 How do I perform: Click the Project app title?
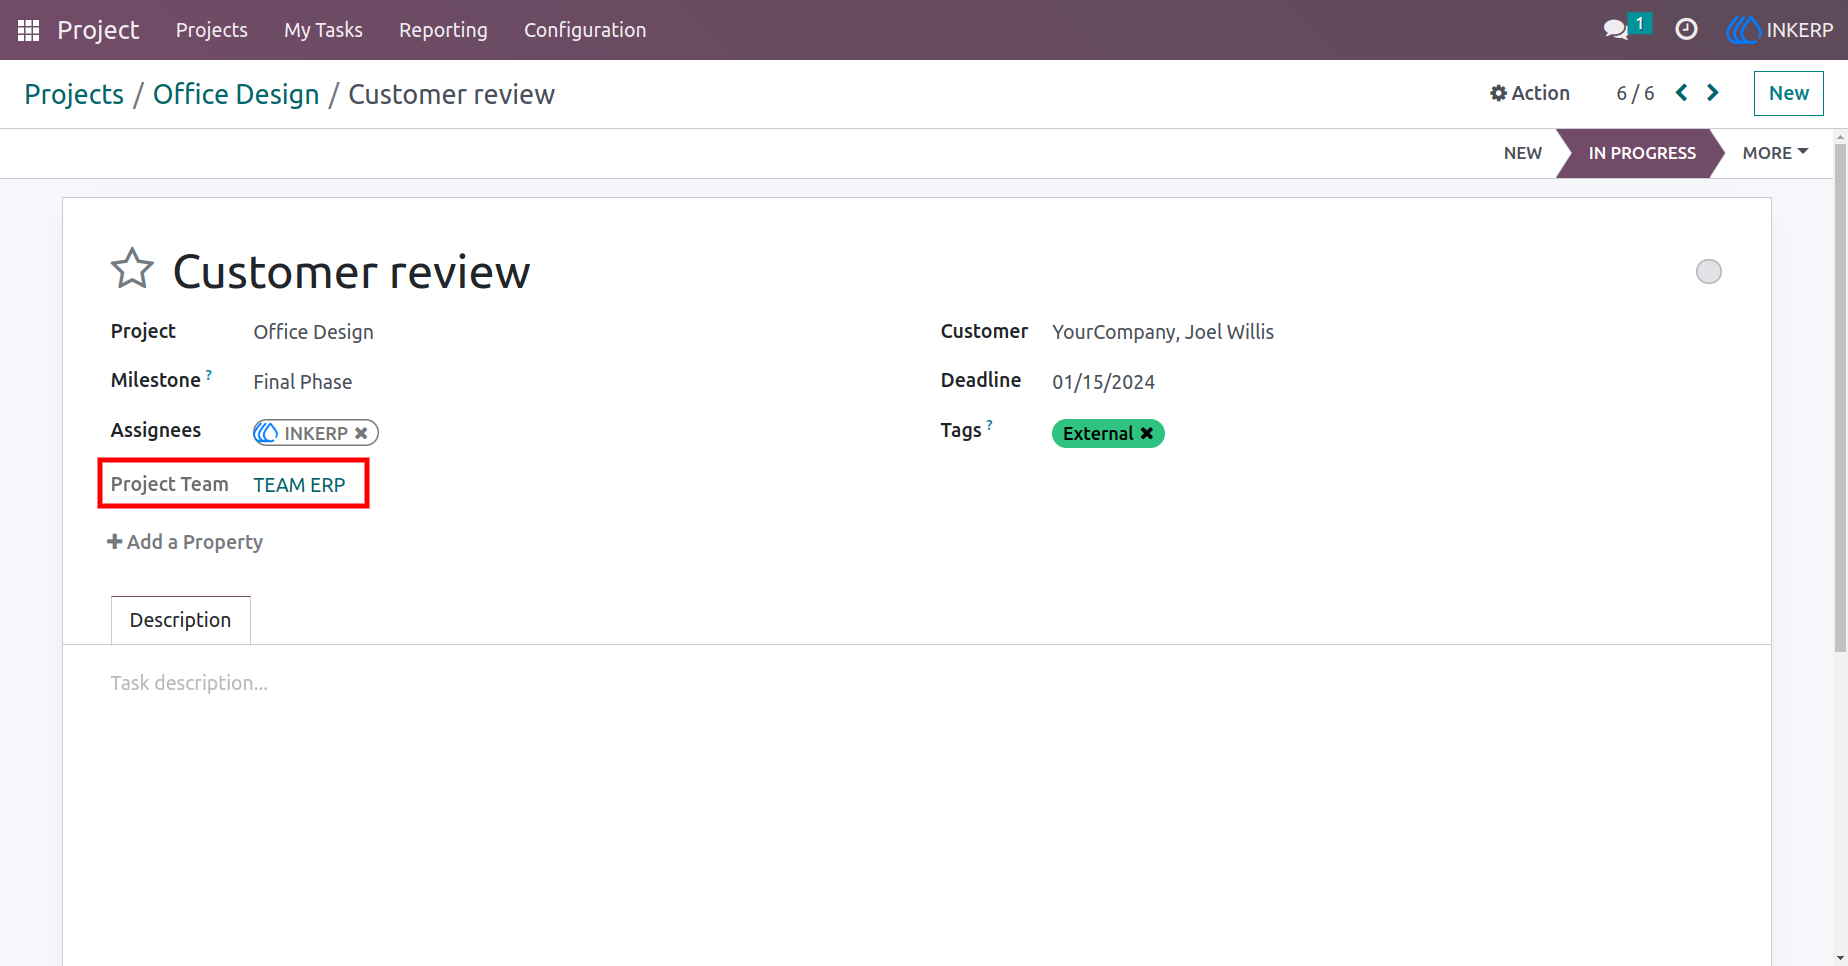[98, 30]
